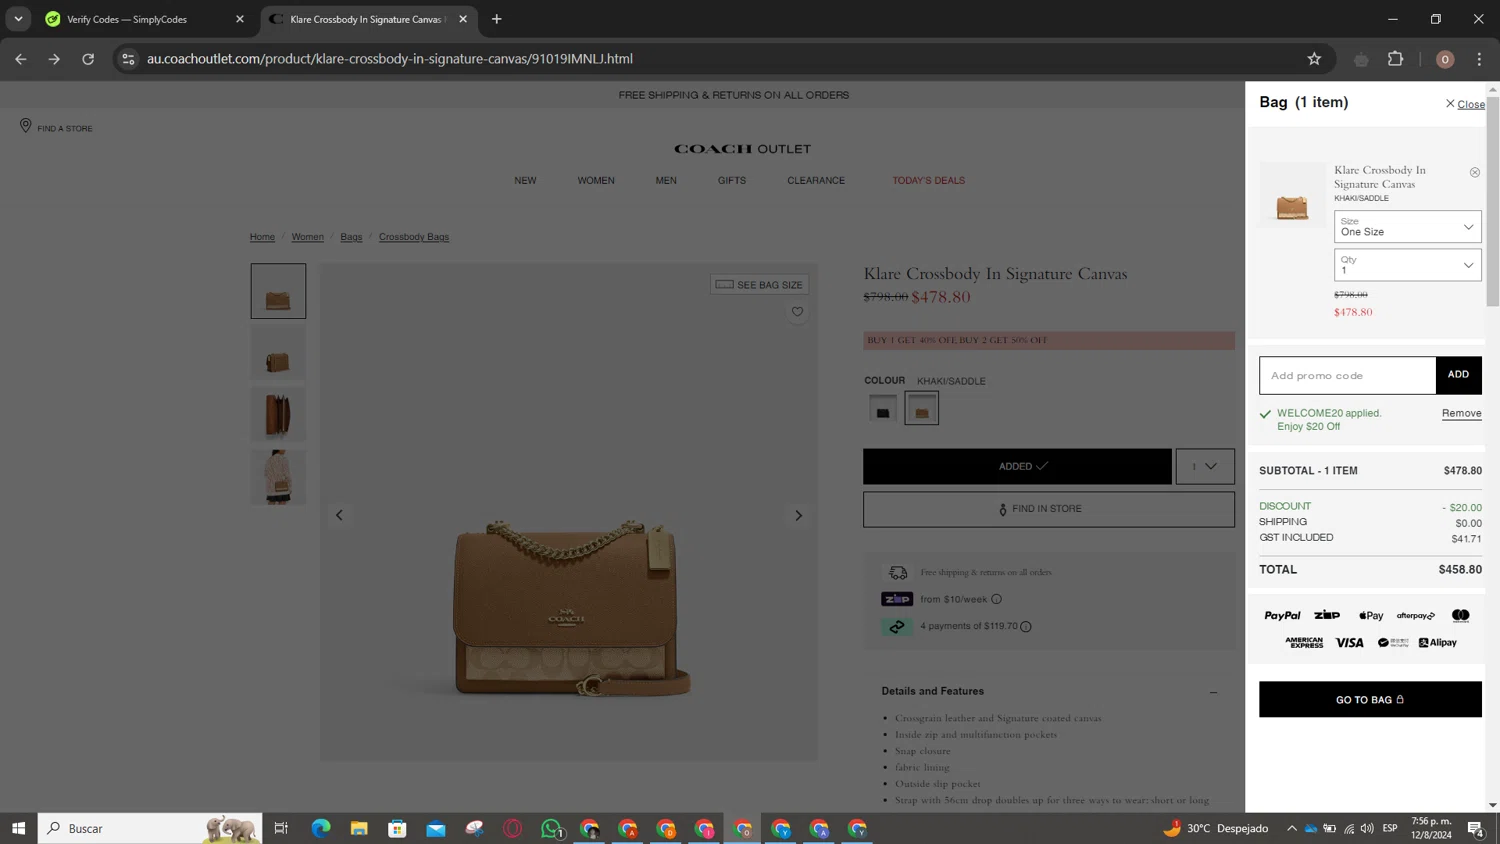Open the tab search dropdown arrow
The image size is (1500, 844).
18,19
